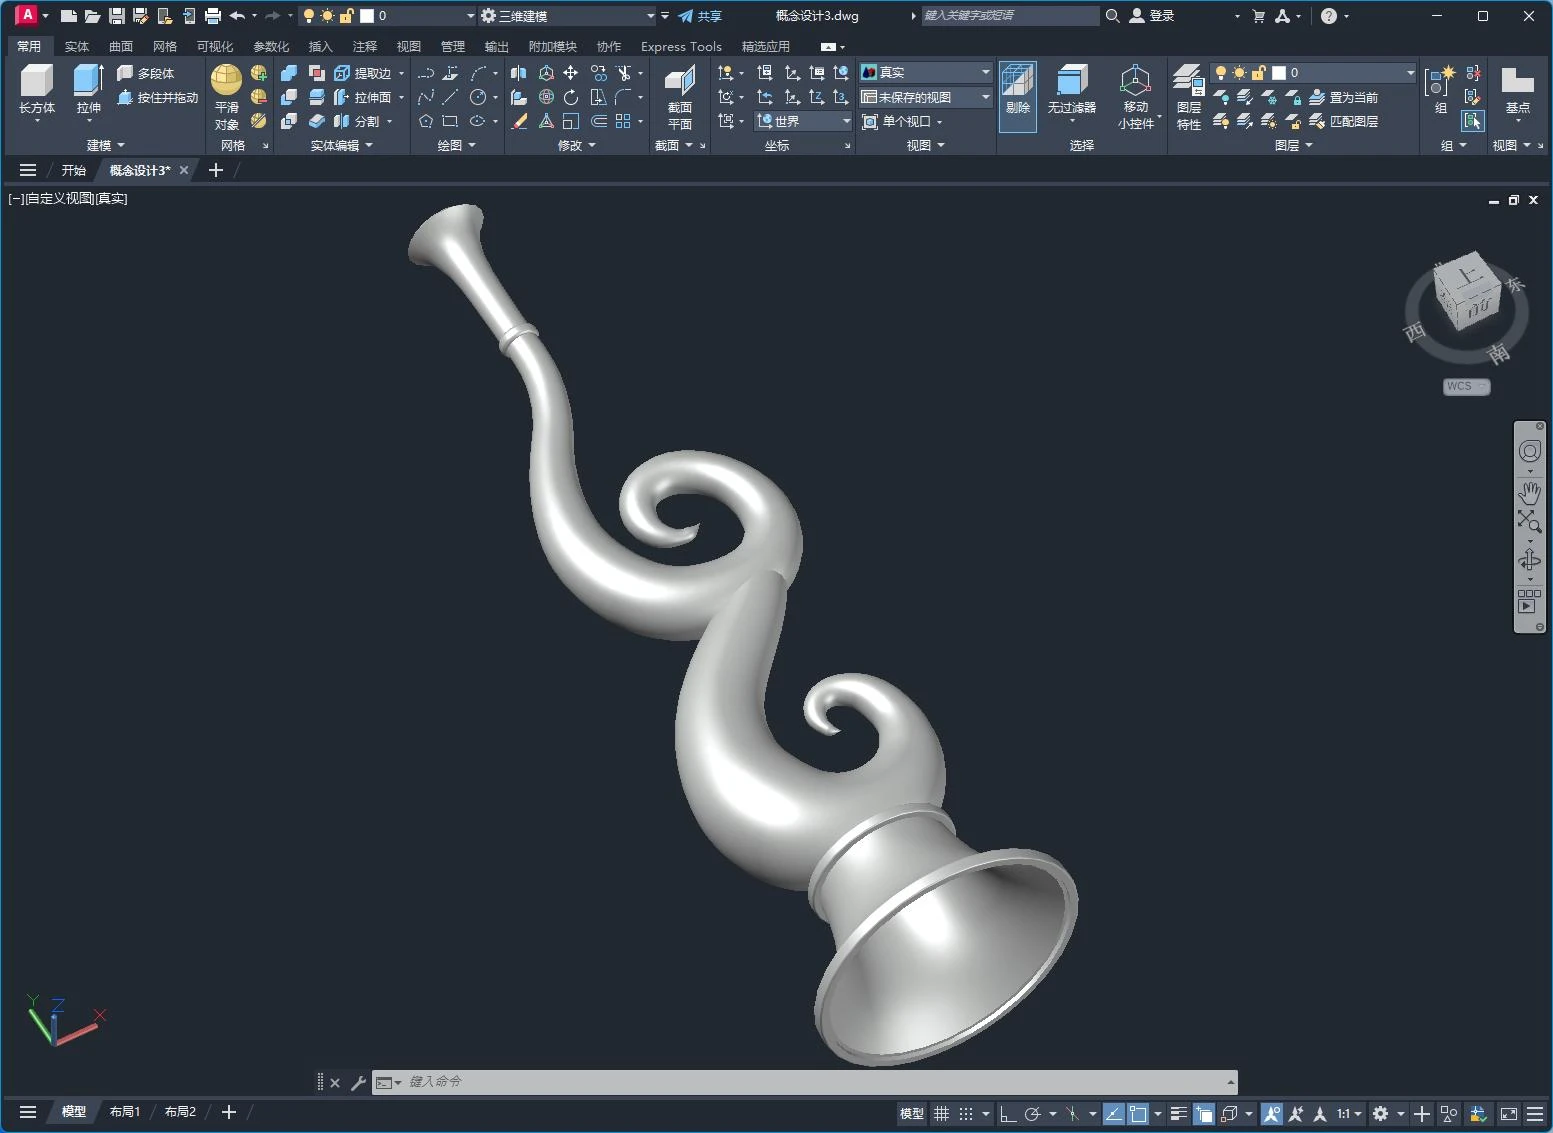
Task: Click the 登录 sign-in button
Action: click(x=1152, y=16)
